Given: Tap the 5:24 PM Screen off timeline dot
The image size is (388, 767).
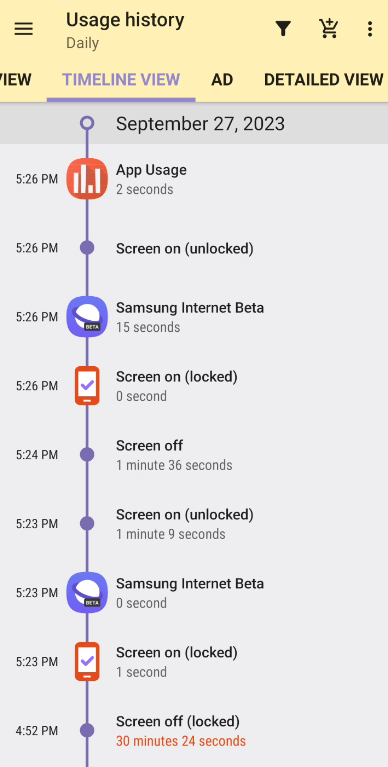Looking at the screenshot, I should tap(87, 455).
